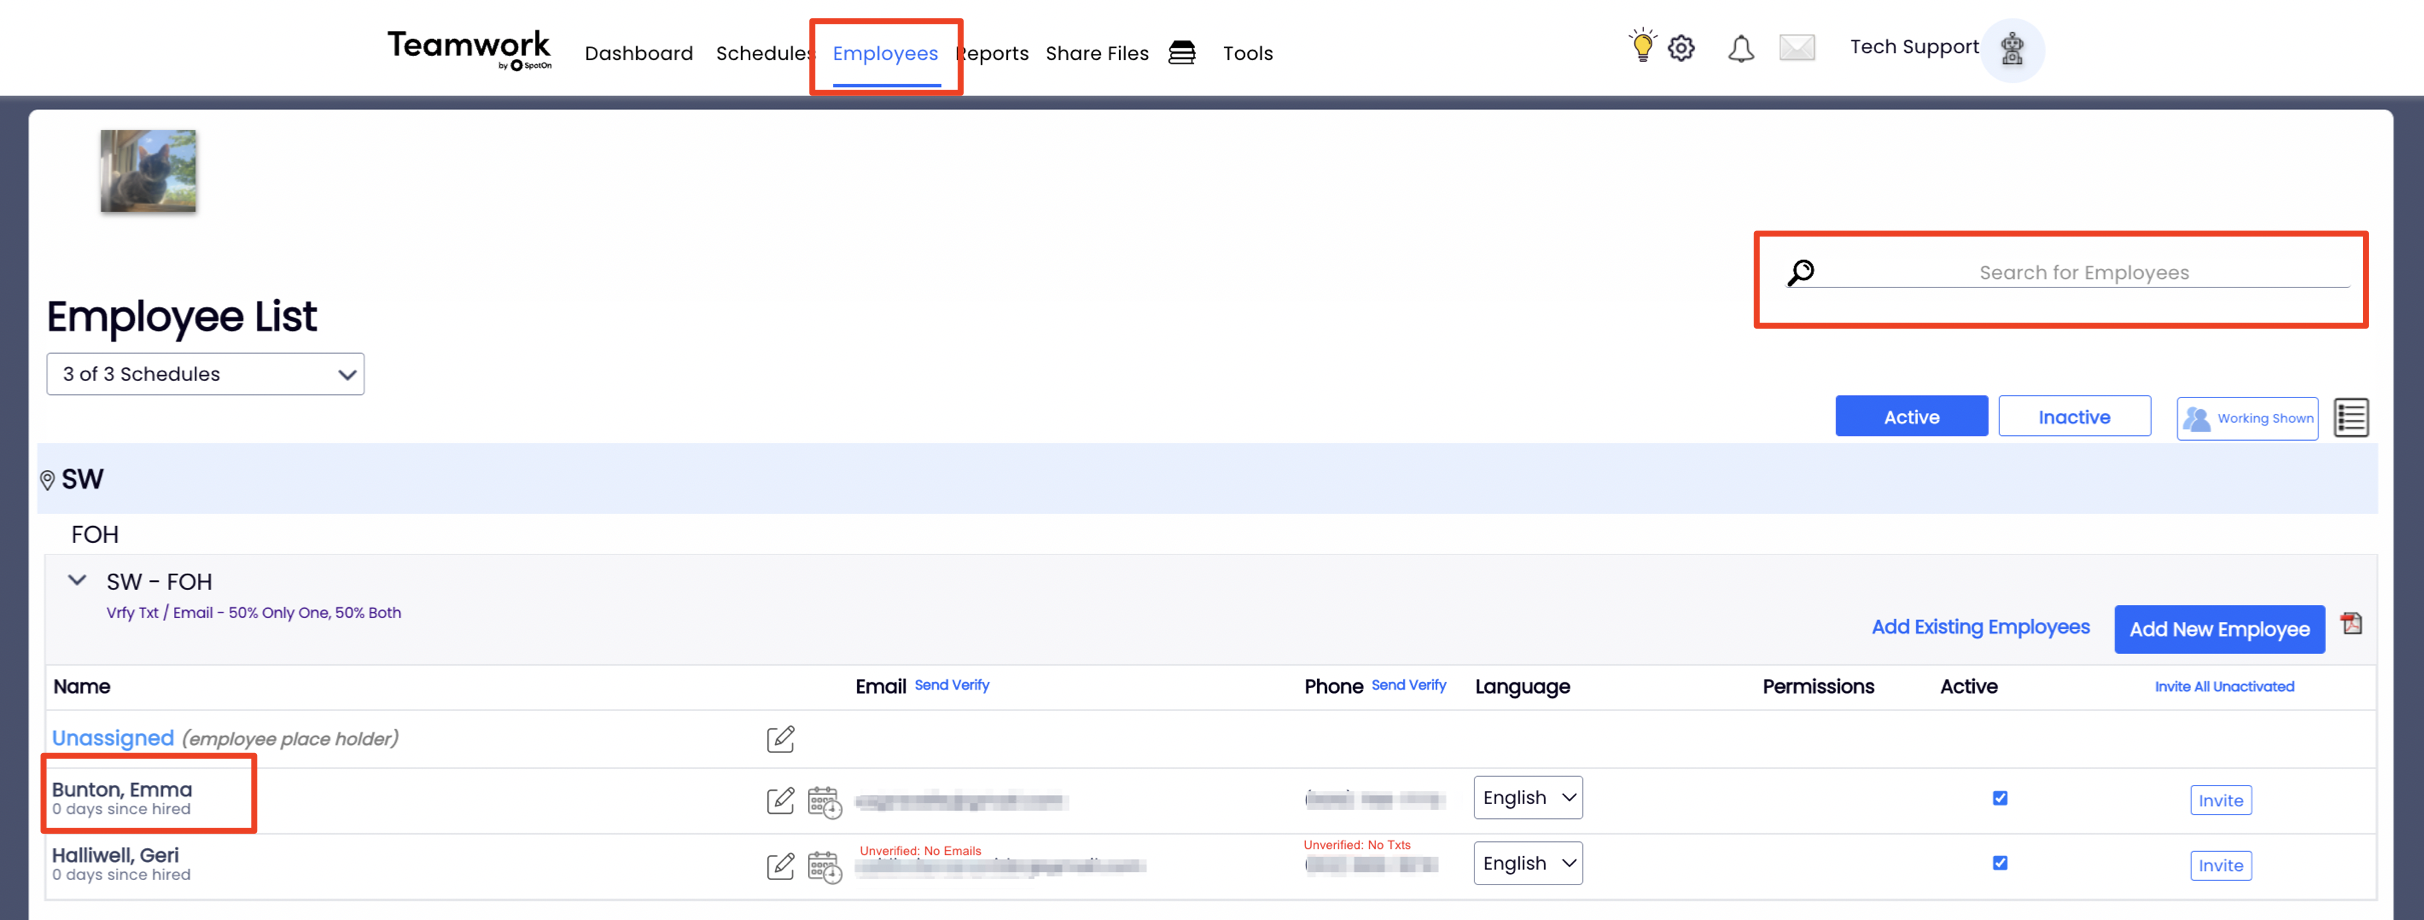The image size is (2424, 920).
Task: Click the Tech Support account name
Action: click(1914, 47)
